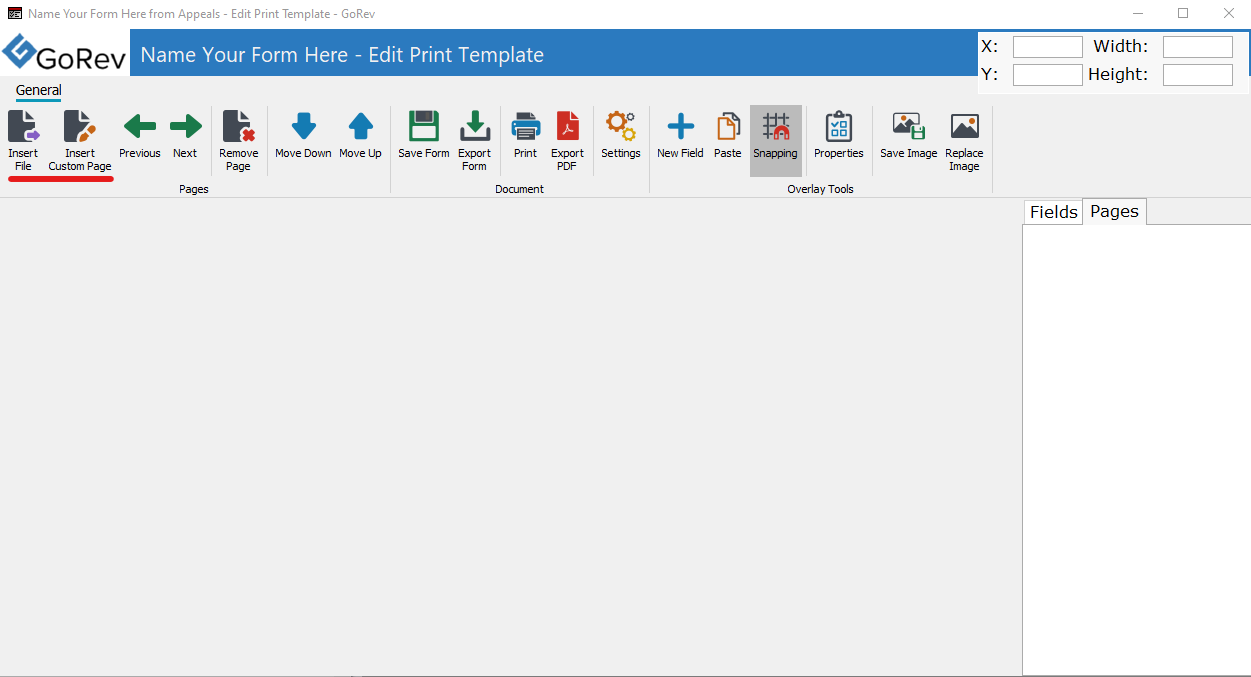The height and width of the screenshot is (677, 1251).
Task: Switch to the Fields tab
Action: tap(1054, 212)
